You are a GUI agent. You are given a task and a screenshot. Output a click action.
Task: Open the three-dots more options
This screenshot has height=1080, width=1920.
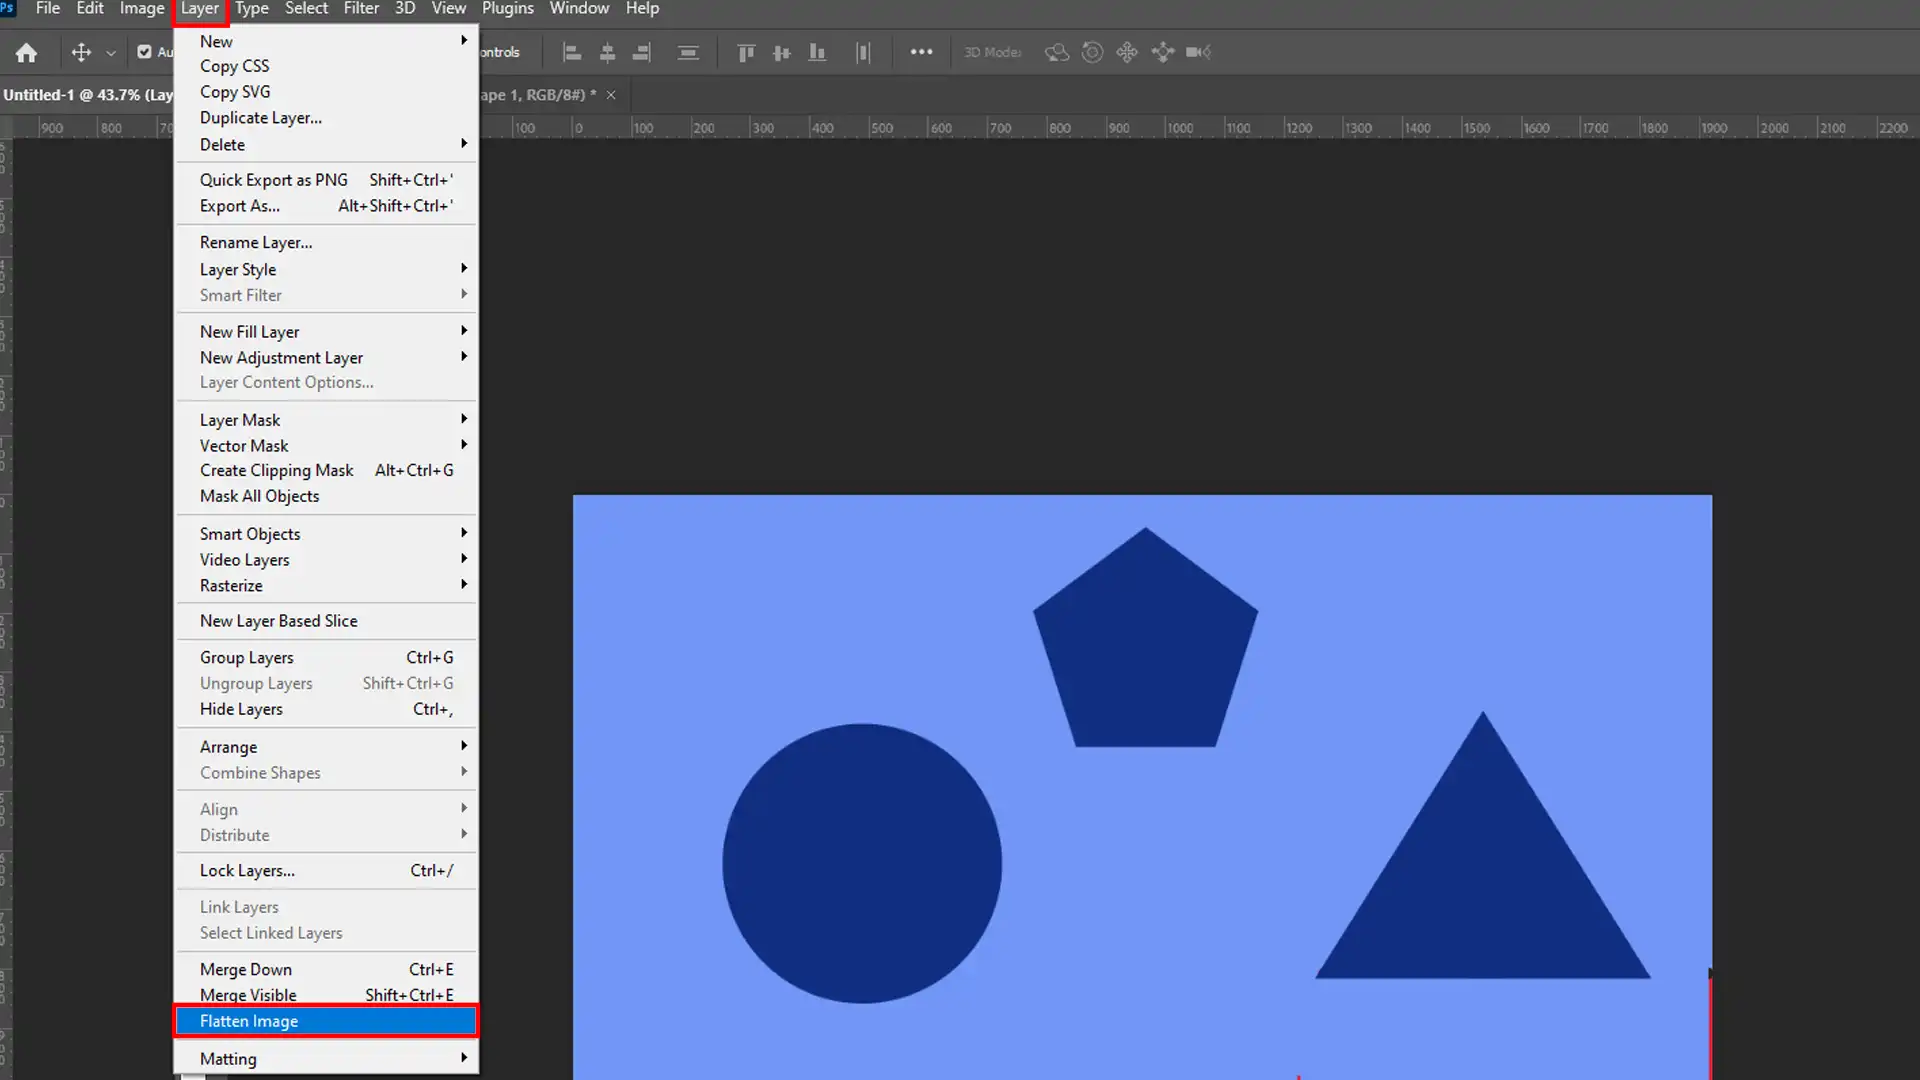pyautogui.click(x=921, y=52)
